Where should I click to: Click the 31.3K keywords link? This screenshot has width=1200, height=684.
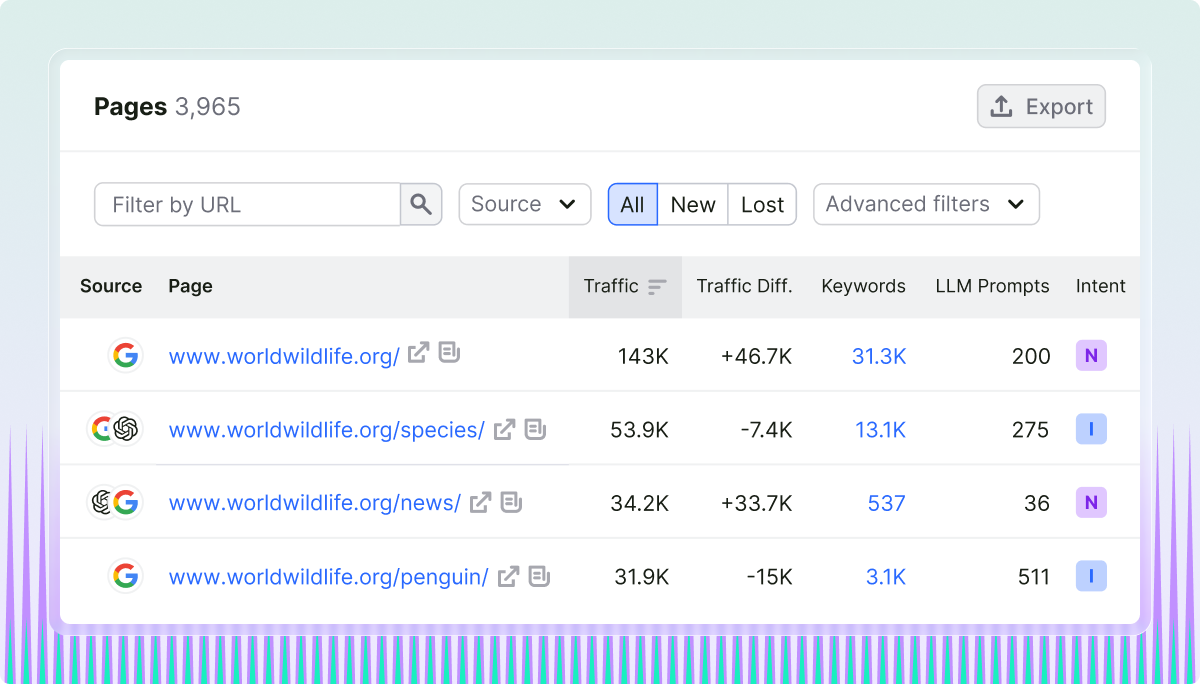coord(879,356)
